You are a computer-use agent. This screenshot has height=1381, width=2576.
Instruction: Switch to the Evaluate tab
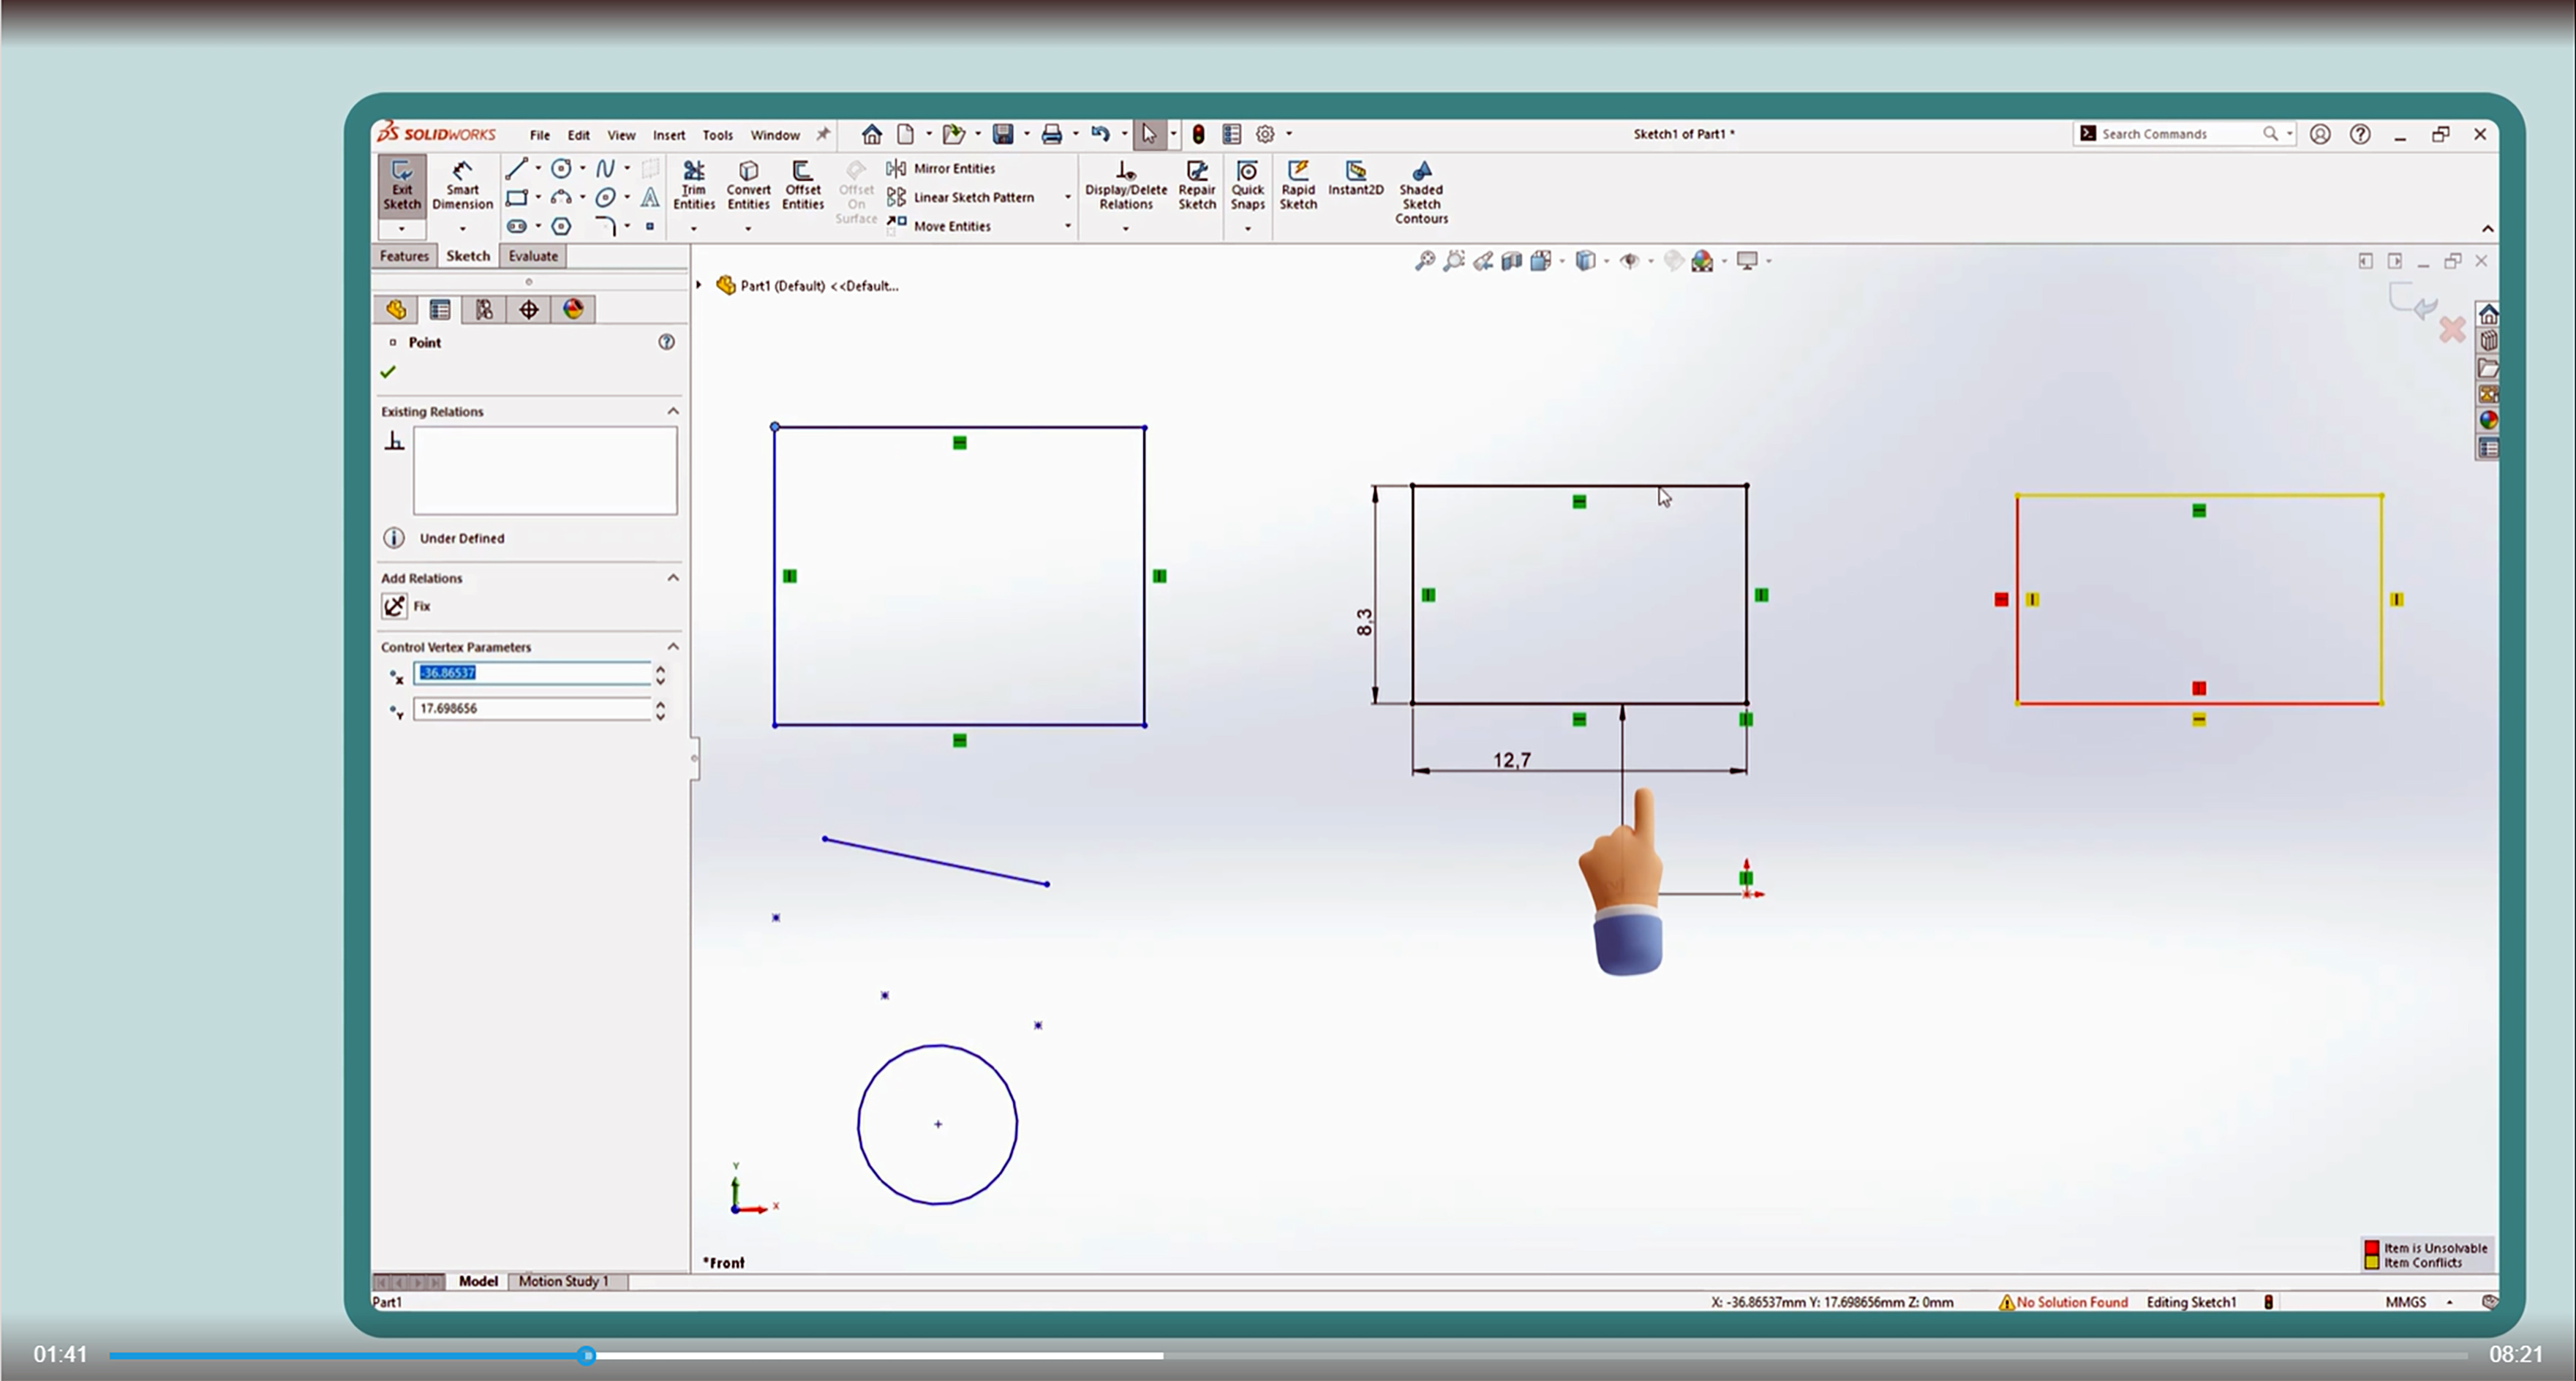[x=532, y=256]
